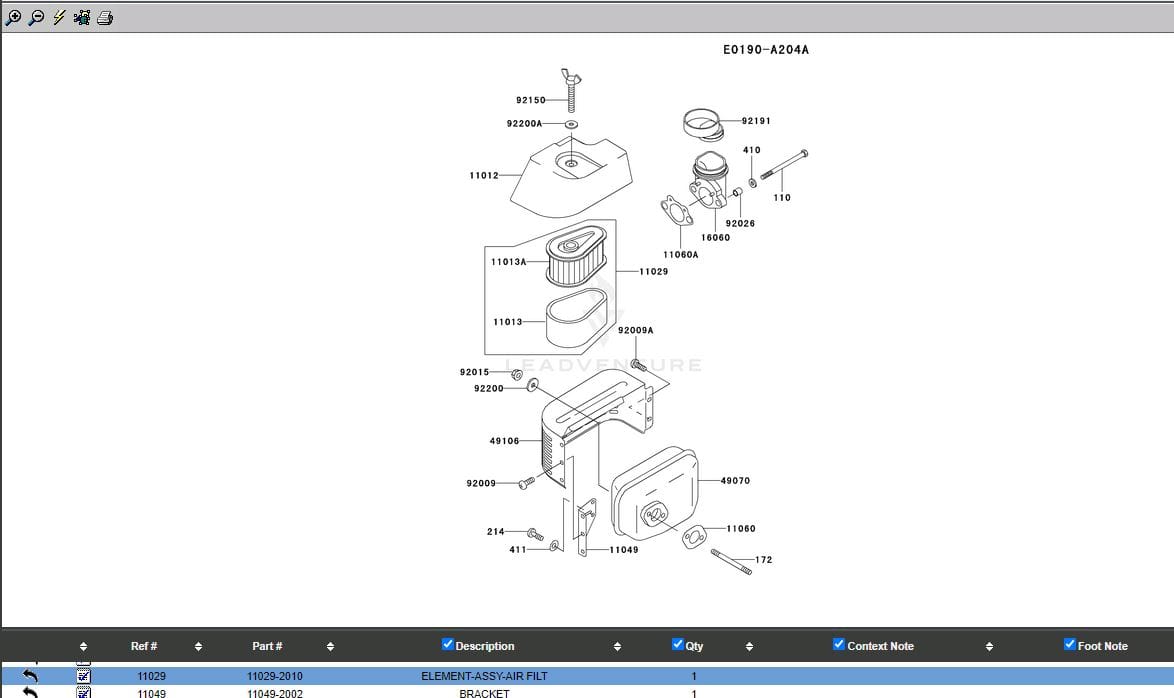This screenshot has width=1174, height=698.
Task: Click the curved arrow icon in row 11029
Action: pos(30,677)
